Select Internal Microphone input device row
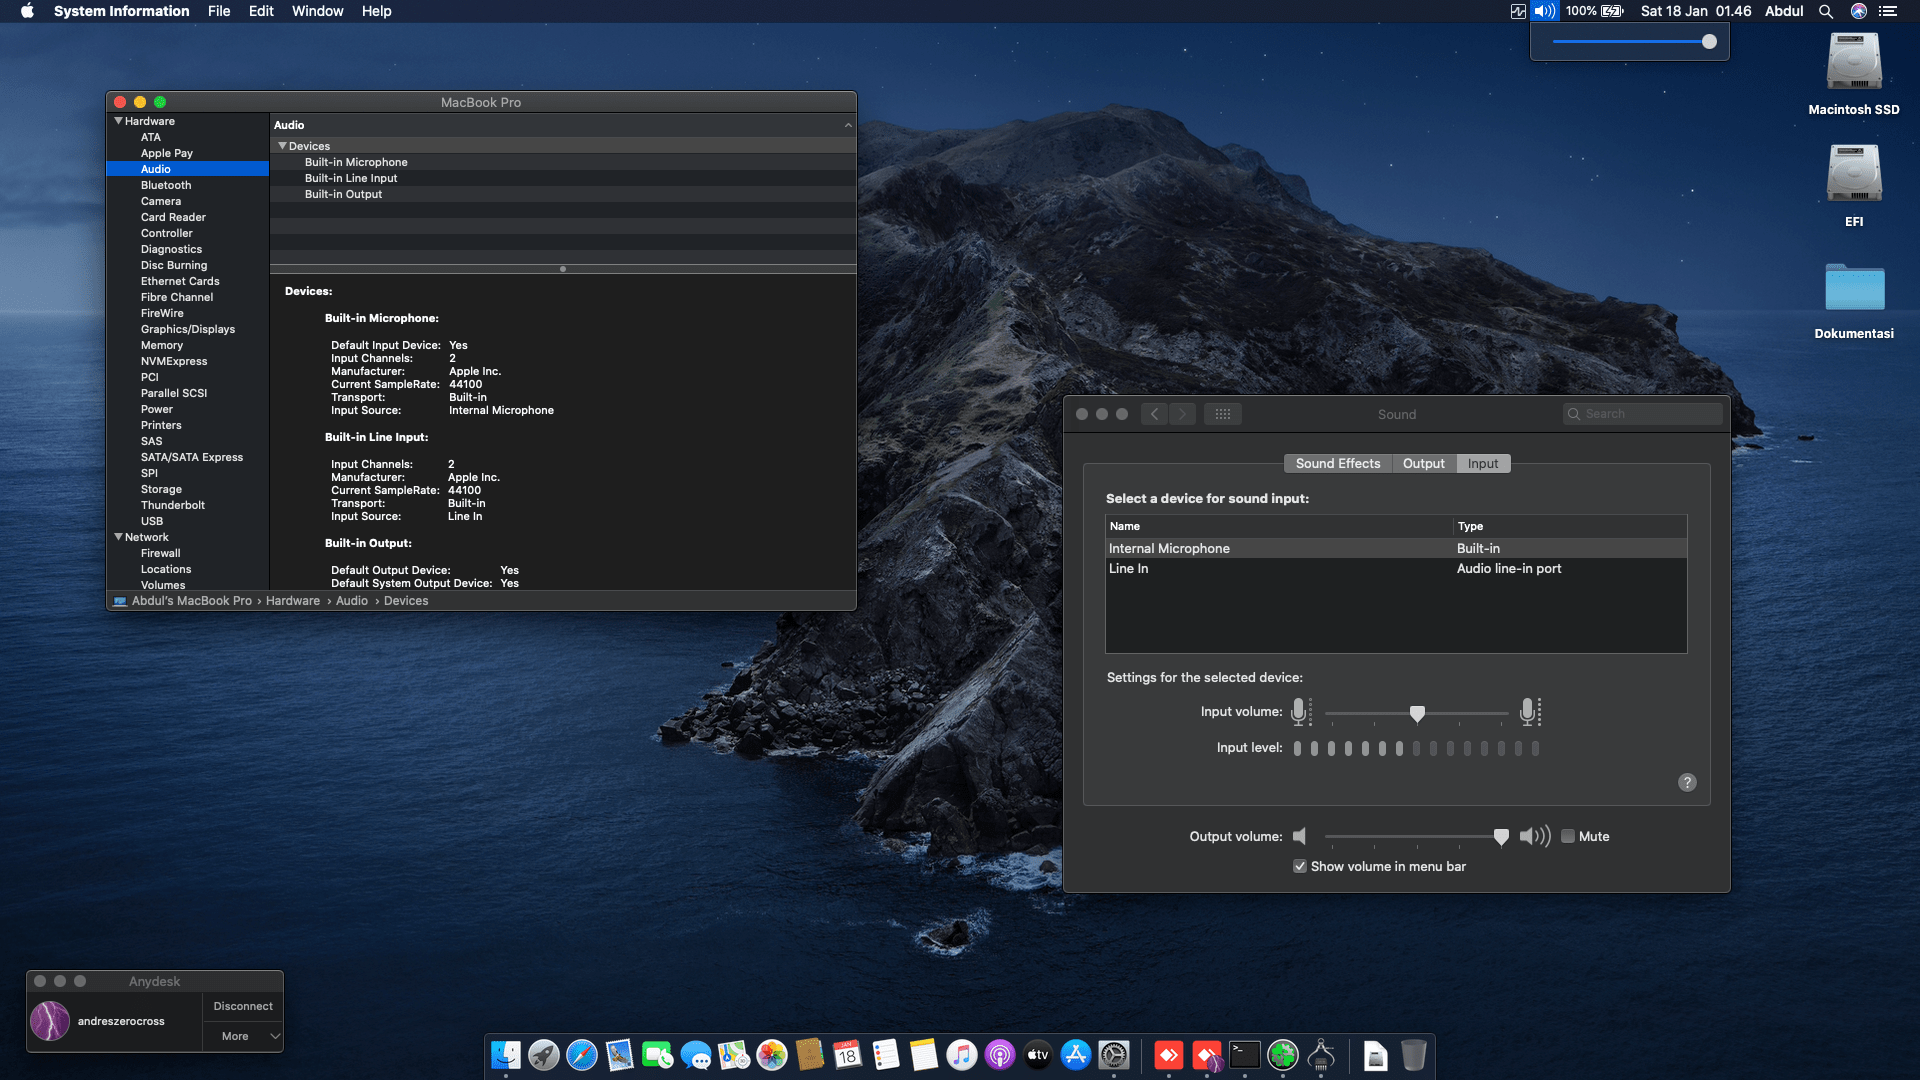 1396,548
